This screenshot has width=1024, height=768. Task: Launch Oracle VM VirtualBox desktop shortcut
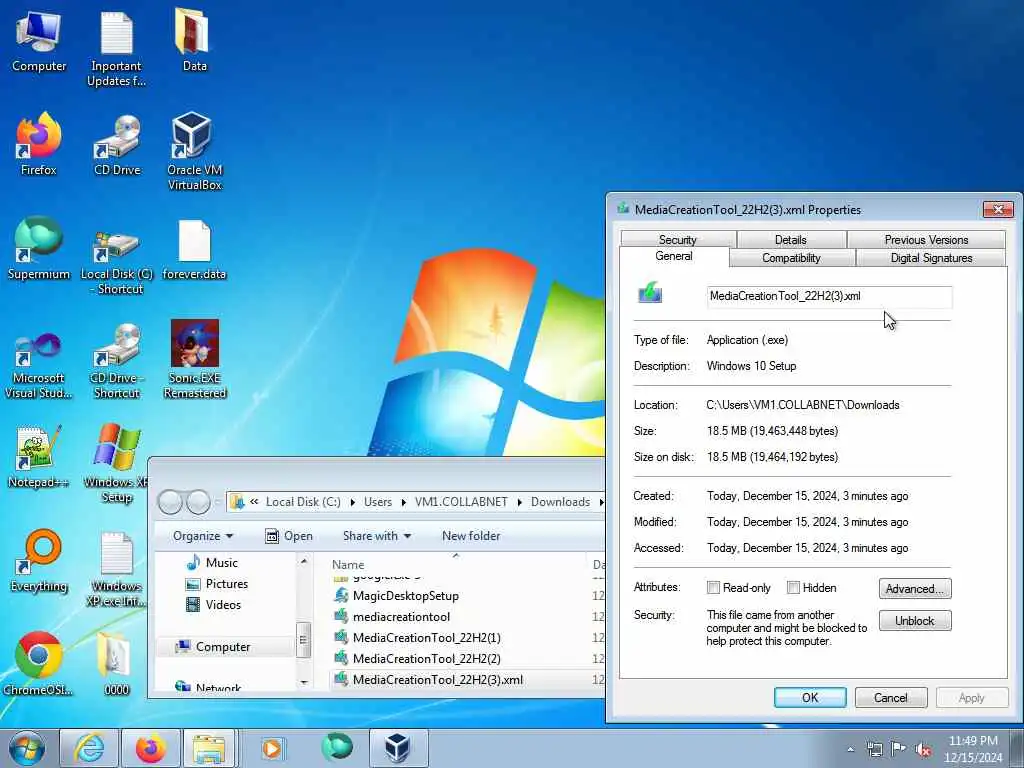click(194, 152)
